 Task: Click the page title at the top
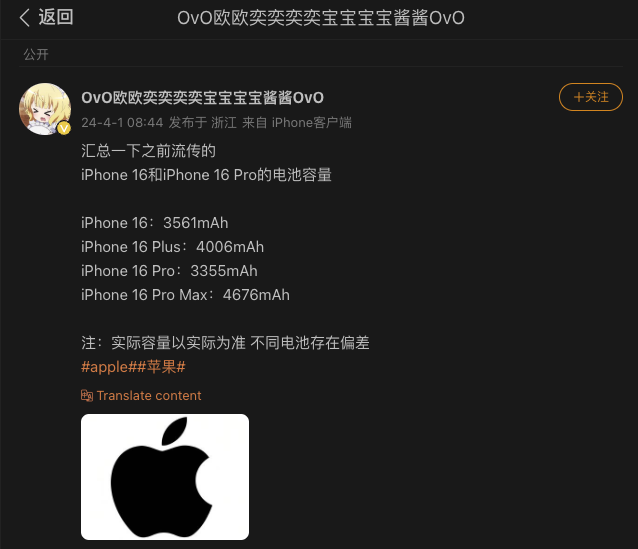(x=321, y=18)
